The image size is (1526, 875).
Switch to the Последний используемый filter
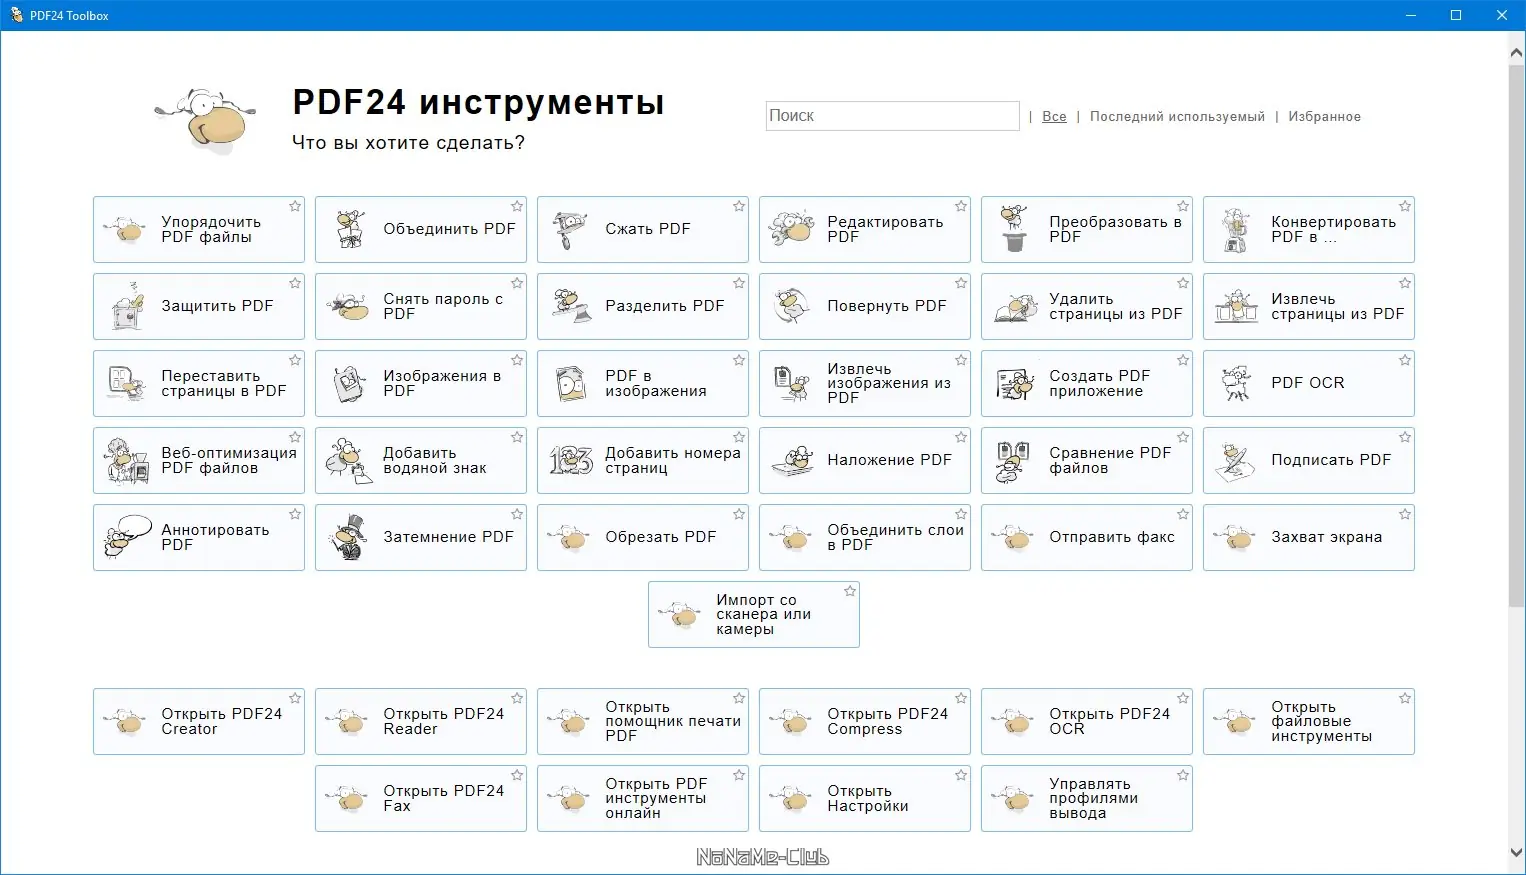point(1177,117)
